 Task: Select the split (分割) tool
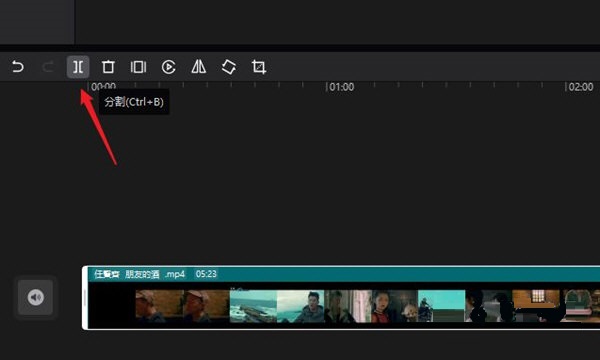coord(78,67)
